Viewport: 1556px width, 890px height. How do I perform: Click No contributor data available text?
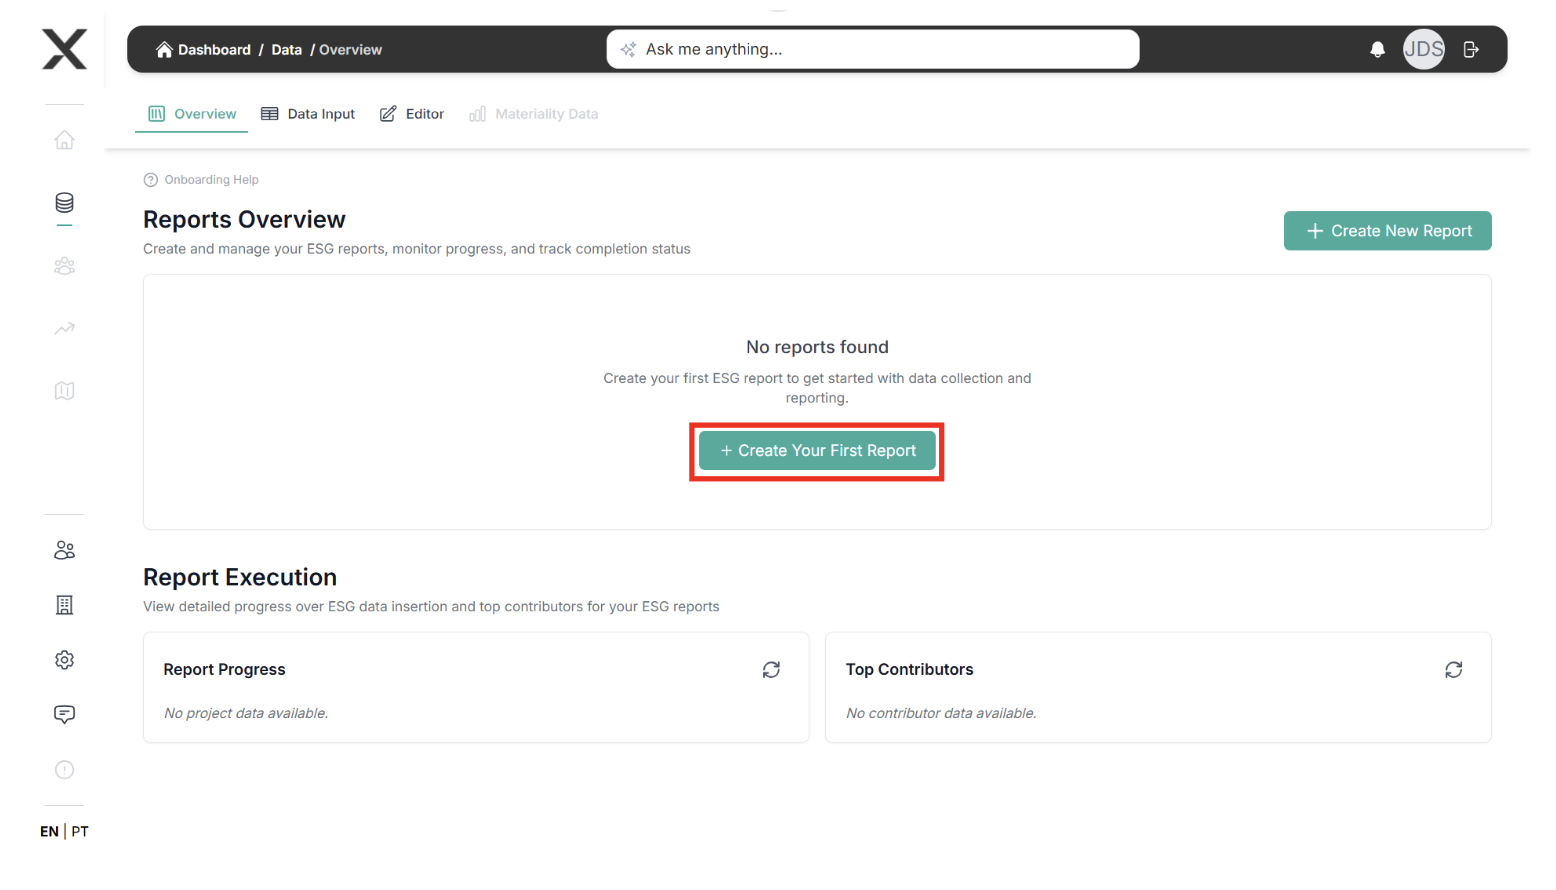[x=941, y=713]
